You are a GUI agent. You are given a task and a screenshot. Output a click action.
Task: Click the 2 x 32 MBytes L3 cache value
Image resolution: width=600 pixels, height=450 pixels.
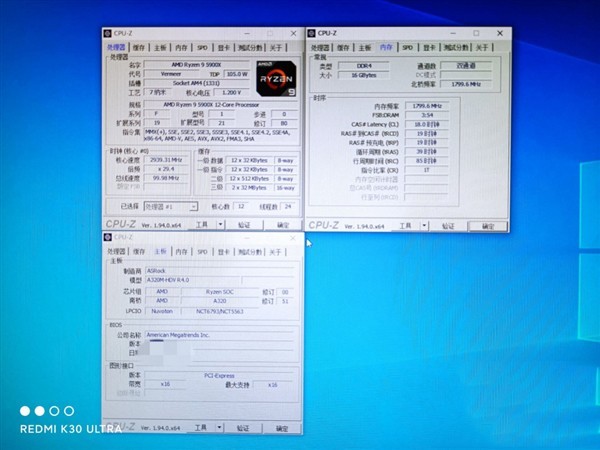249,188
